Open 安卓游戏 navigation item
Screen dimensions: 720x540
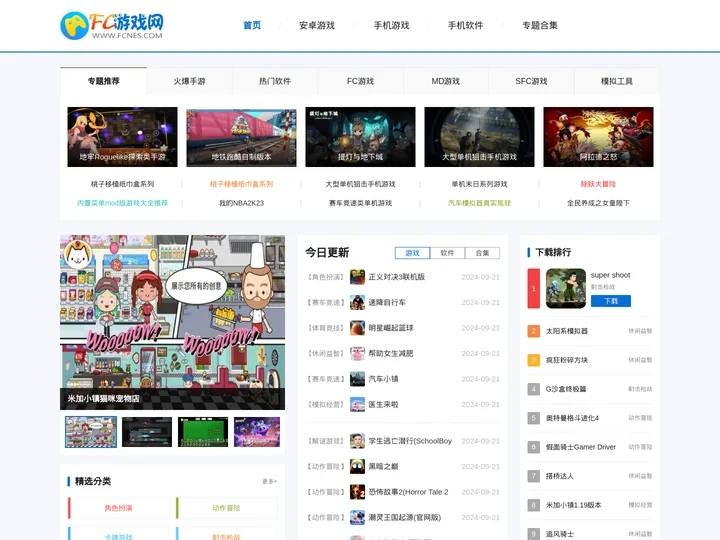317,25
